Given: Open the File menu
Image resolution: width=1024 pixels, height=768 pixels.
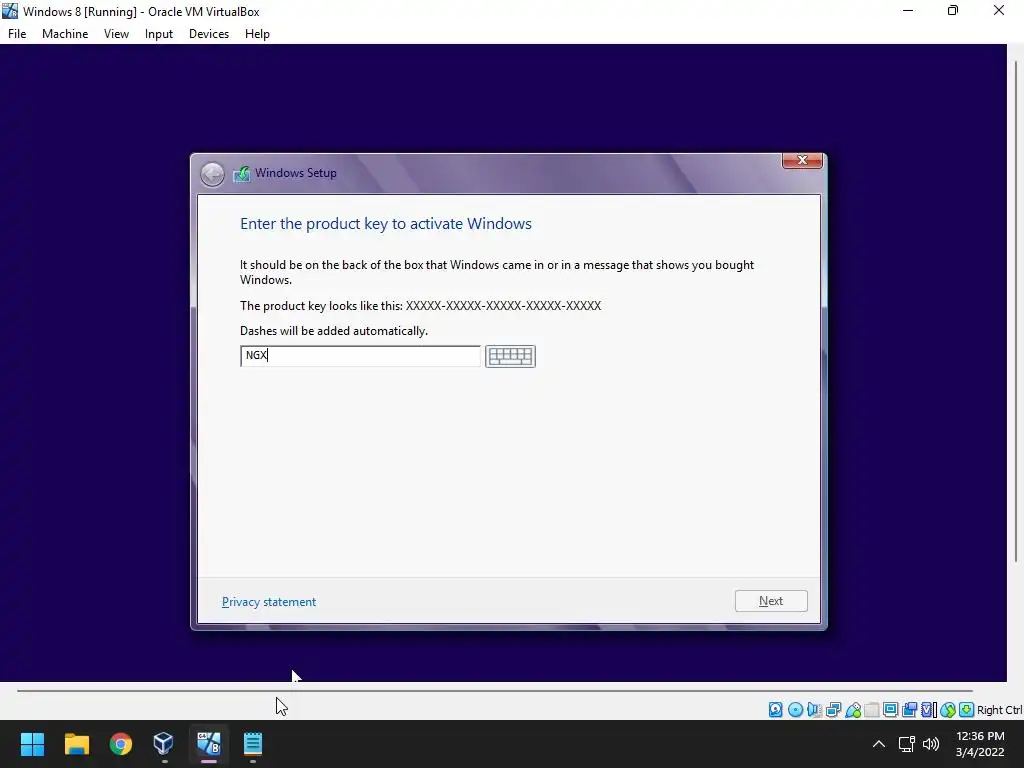Looking at the screenshot, I should pos(17,34).
